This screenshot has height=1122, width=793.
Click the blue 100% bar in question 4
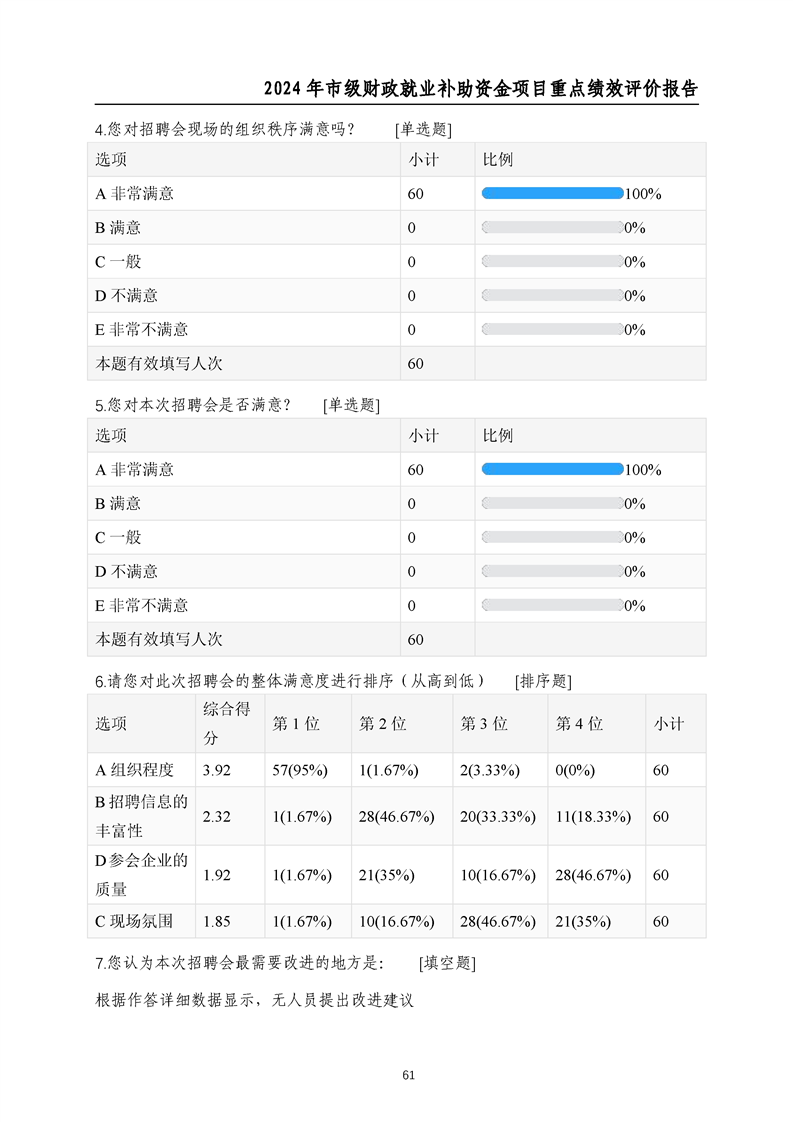(553, 193)
